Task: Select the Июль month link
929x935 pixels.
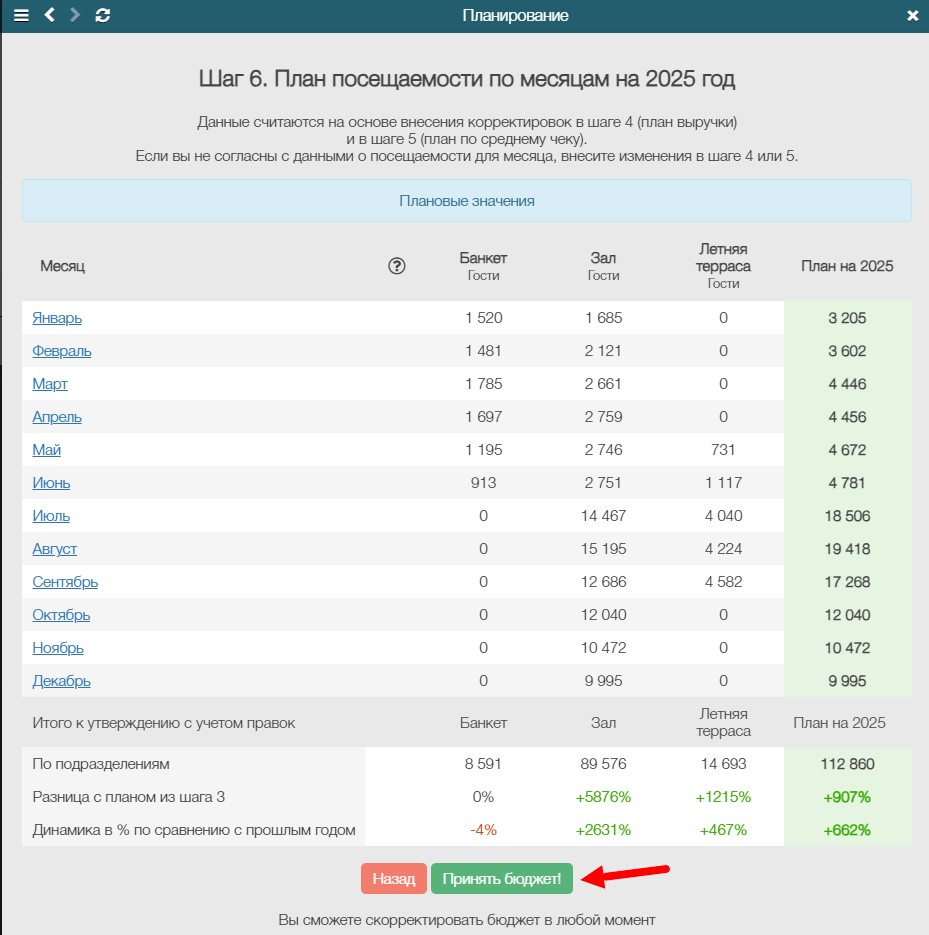Action: pyautogui.click(x=51, y=516)
